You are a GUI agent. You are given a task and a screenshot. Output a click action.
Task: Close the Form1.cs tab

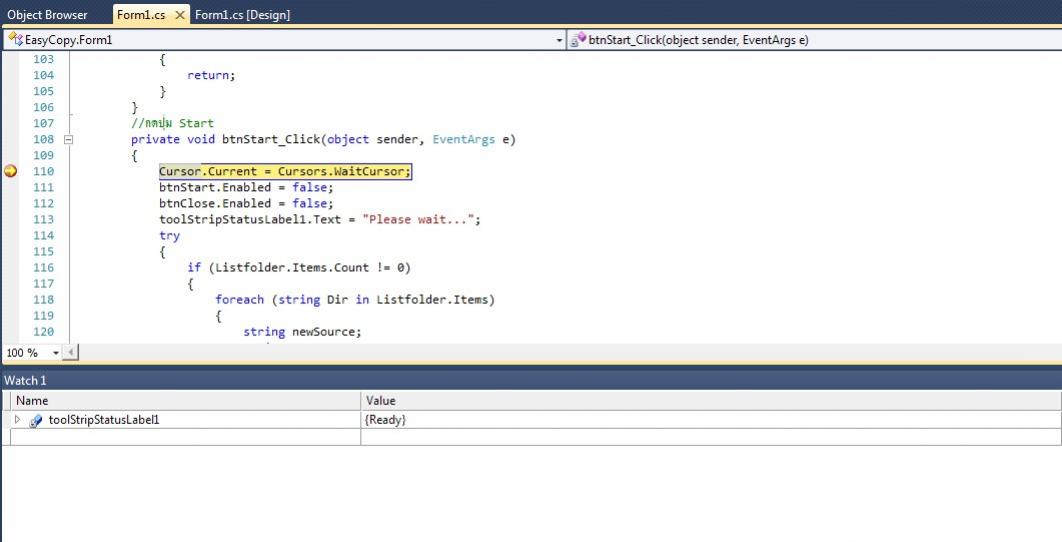(x=180, y=15)
